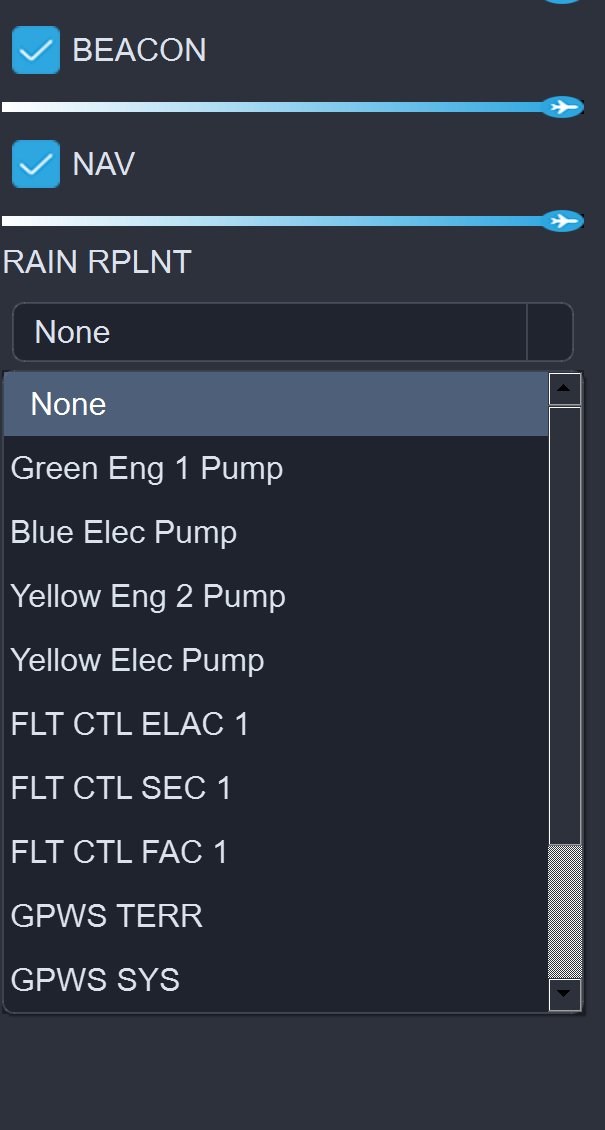605x1130 pixels.
Task: Uncheck the BEACON checkbox
Action: point(36,51)
